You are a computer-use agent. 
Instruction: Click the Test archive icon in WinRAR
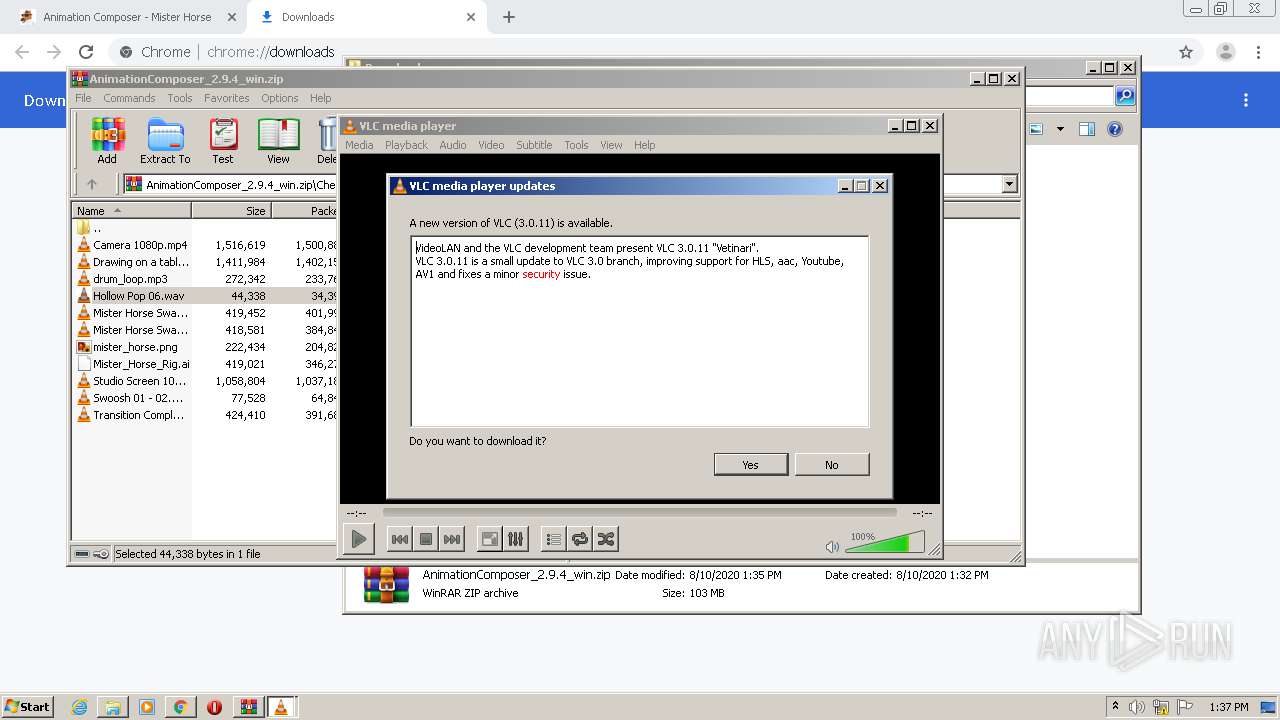click(x=223, y=141)
